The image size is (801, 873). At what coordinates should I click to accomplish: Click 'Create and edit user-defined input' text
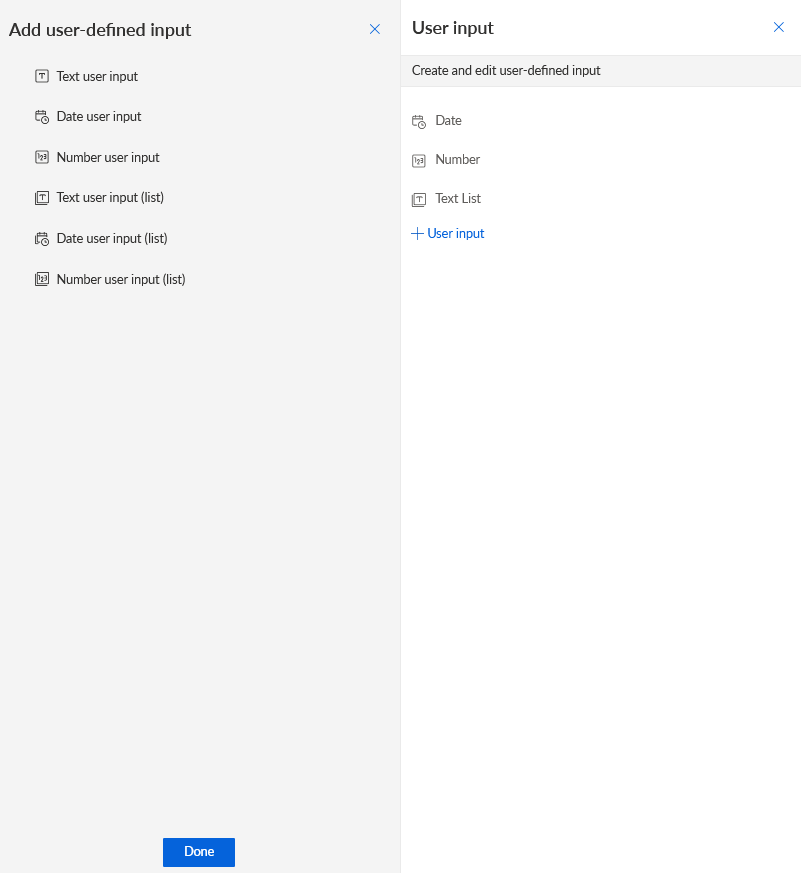click(x=506, y=71)
